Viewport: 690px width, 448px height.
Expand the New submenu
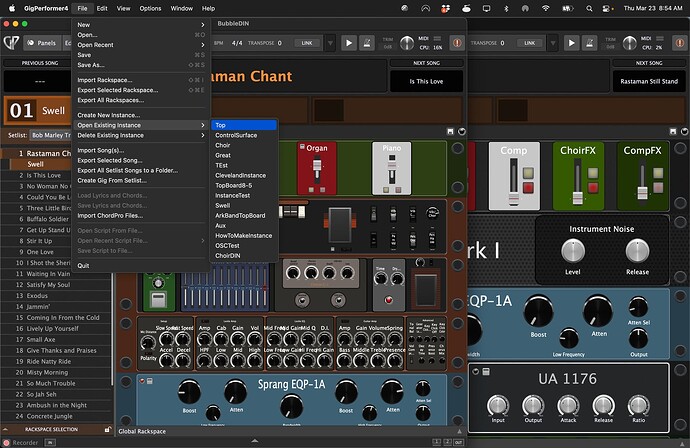pyautogui.click(x=141, y=25)
